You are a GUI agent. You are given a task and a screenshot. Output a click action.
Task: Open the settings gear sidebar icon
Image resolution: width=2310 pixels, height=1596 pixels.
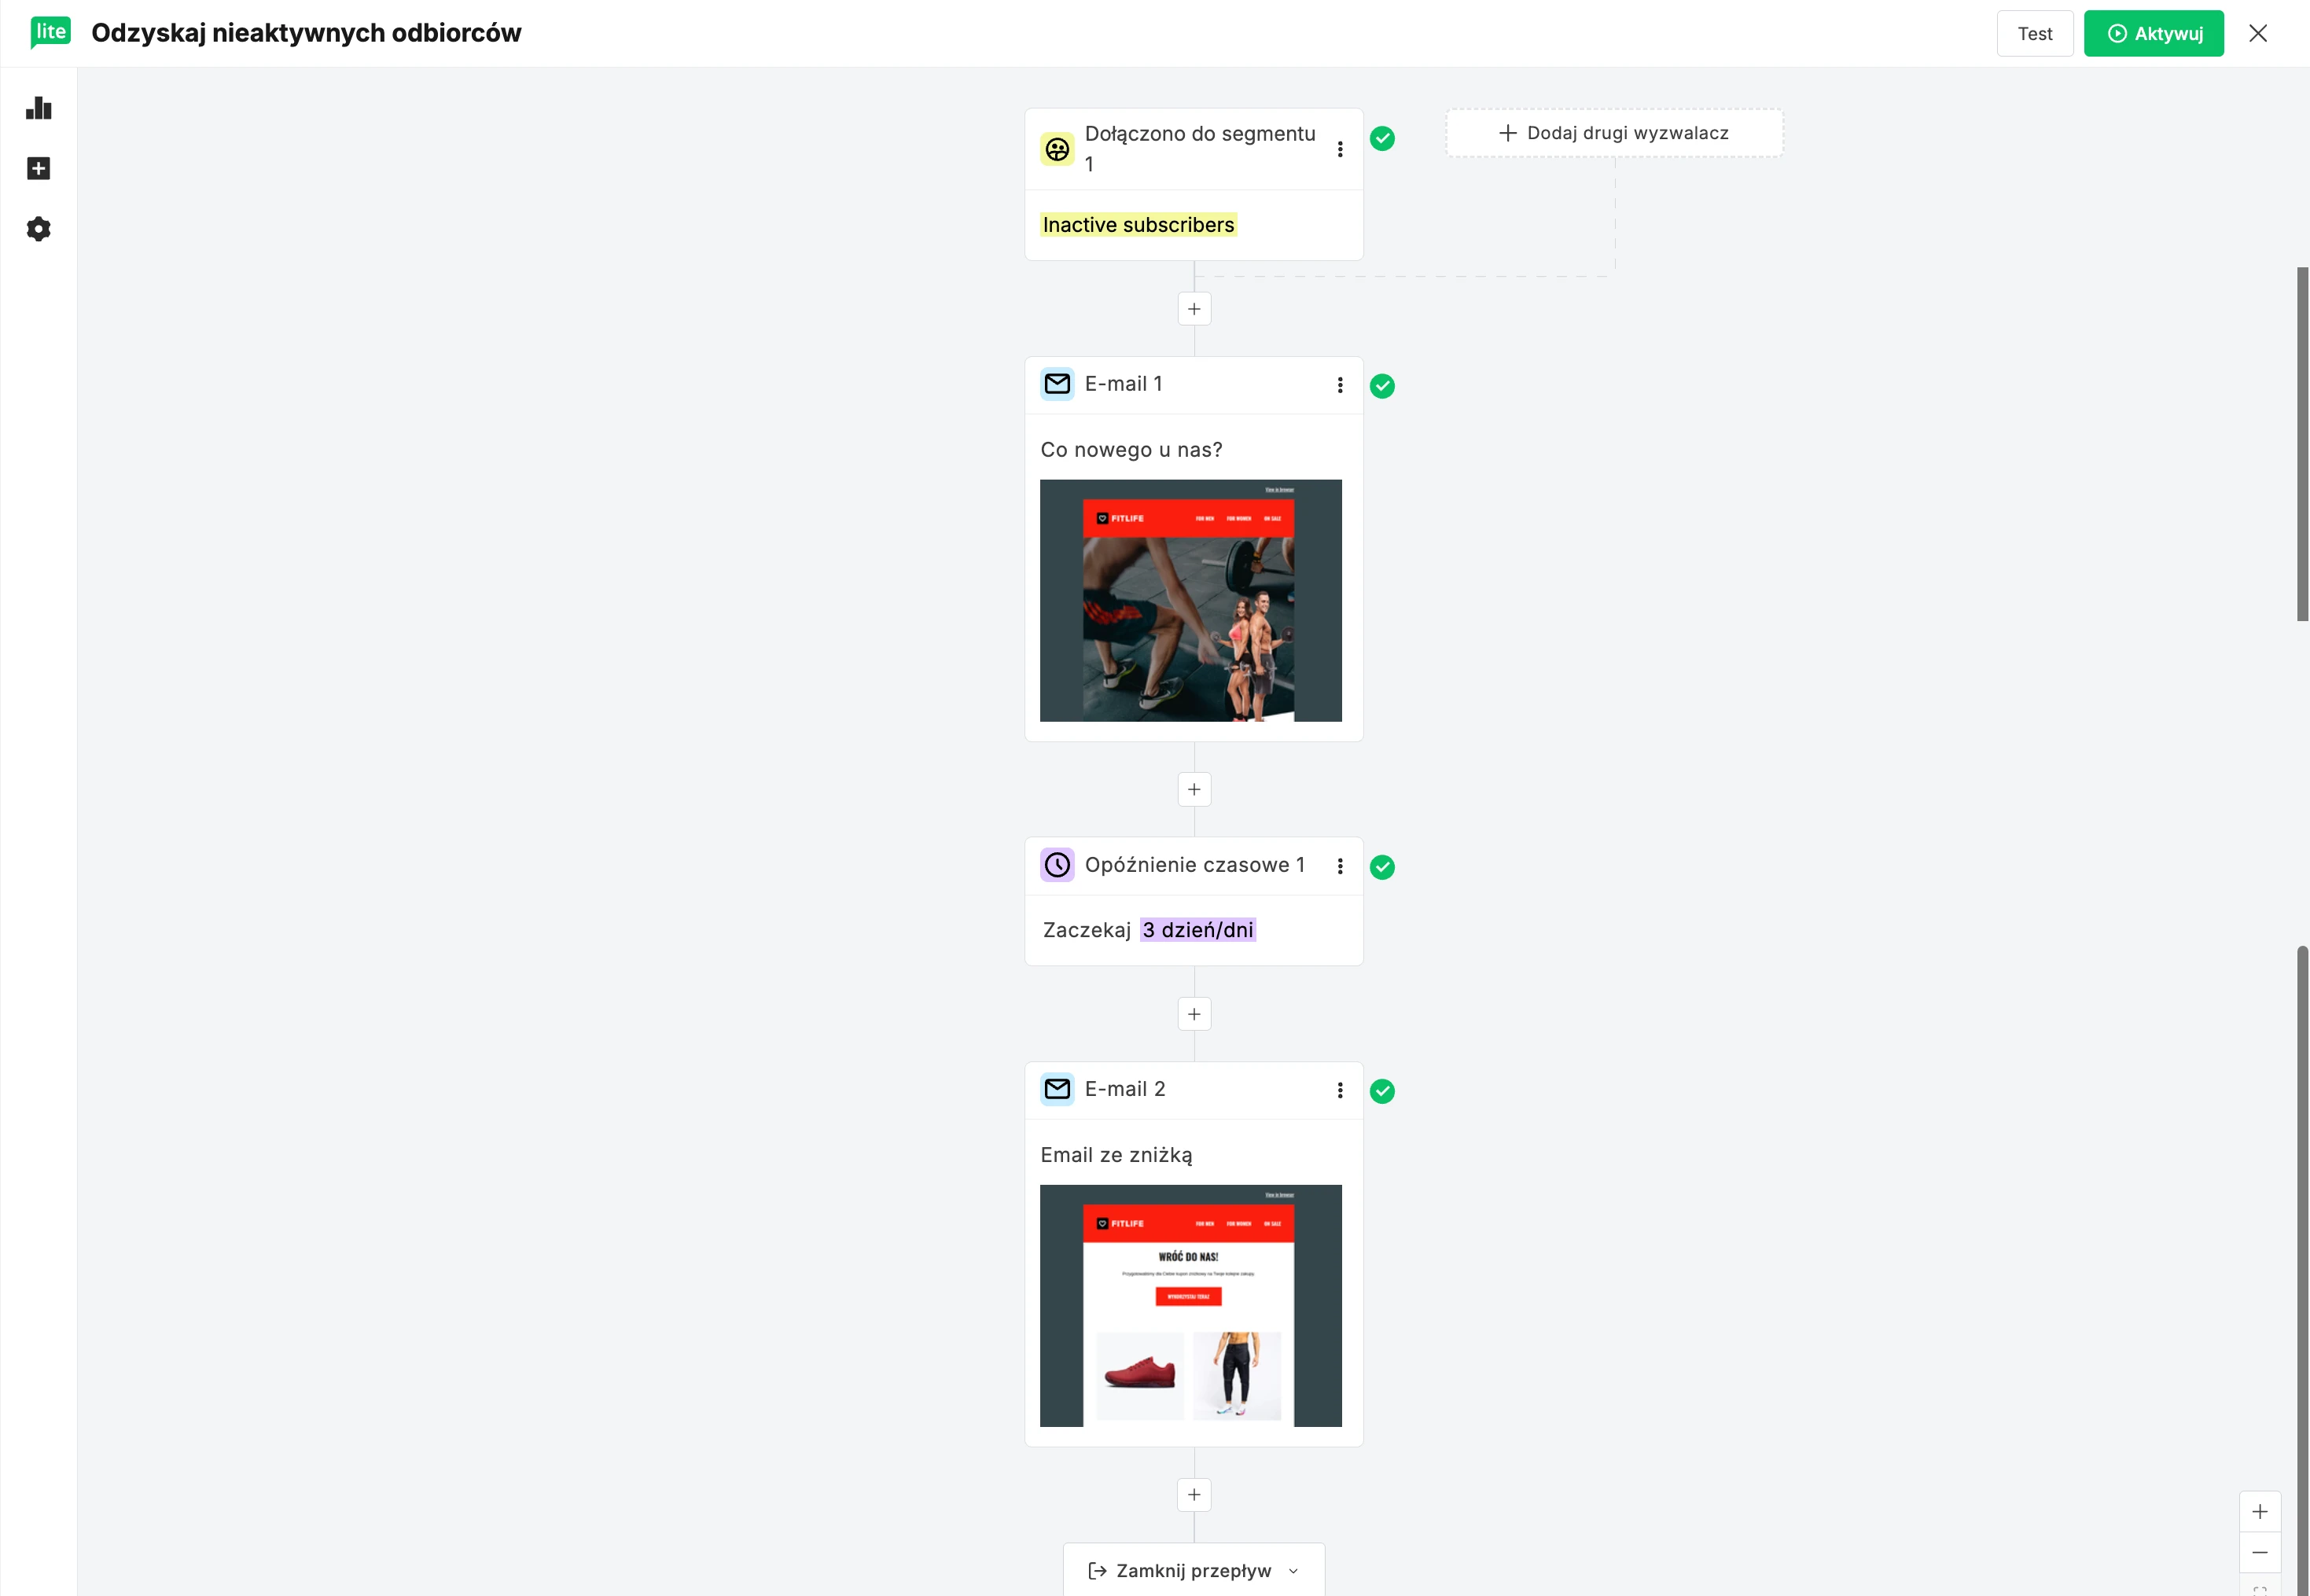(x=38, y=229)
